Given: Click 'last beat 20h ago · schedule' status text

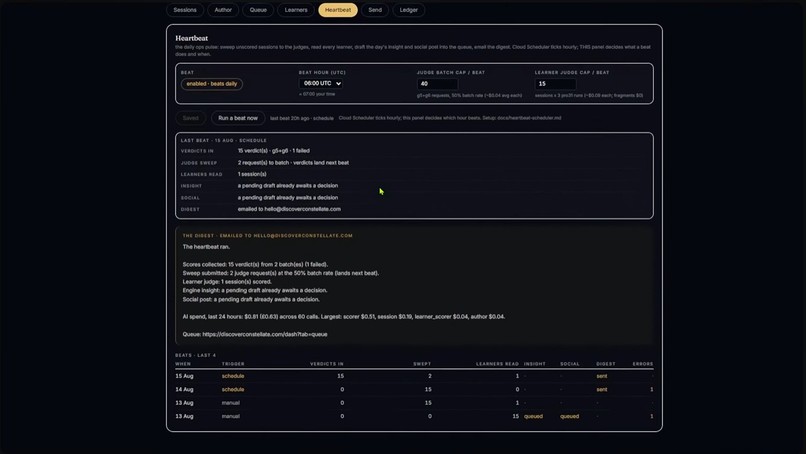Looking at the screenshot, I should tap(302, 118).
